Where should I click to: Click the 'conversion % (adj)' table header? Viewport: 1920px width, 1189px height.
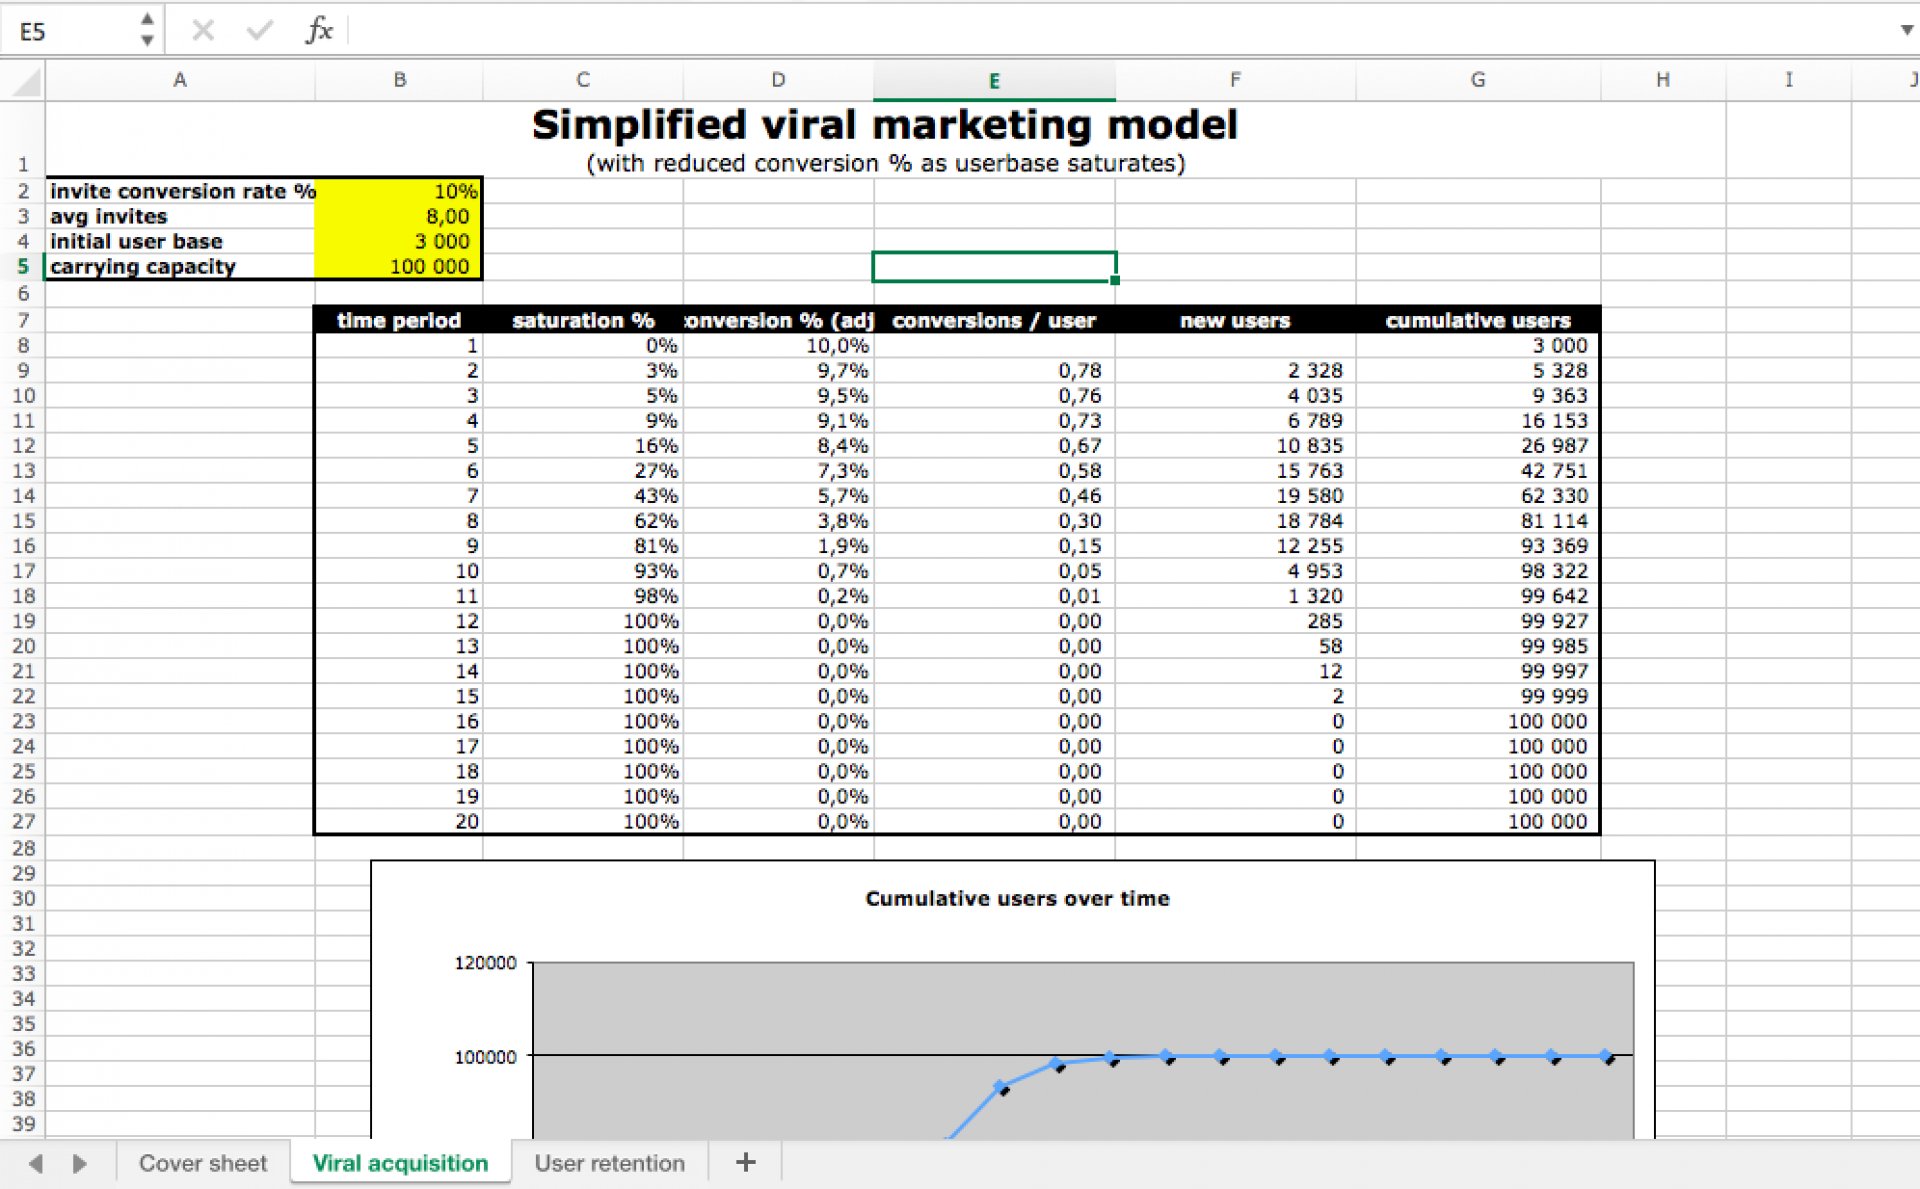(778, 320)
